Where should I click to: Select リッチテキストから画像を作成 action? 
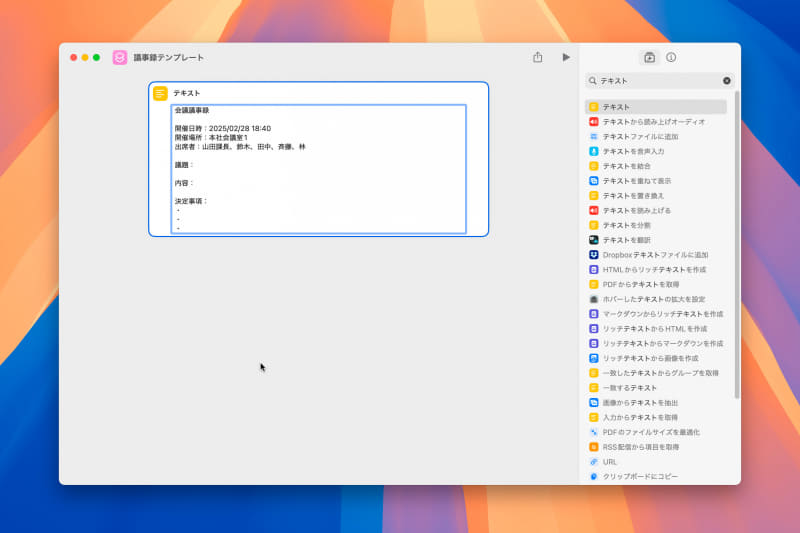click(656, 358)
